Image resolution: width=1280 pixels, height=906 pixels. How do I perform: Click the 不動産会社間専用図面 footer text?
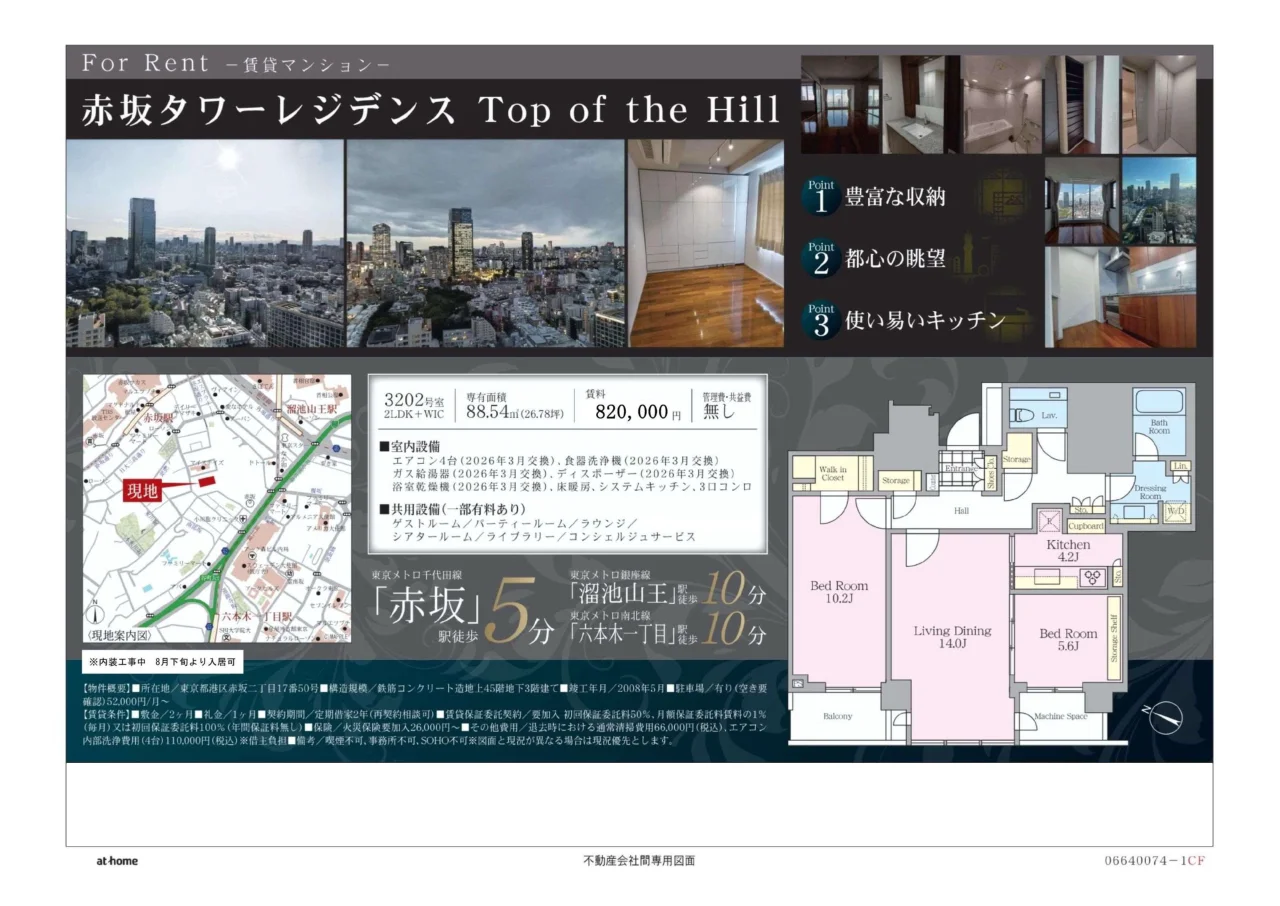pyautogui.click(x=639, y=860)
